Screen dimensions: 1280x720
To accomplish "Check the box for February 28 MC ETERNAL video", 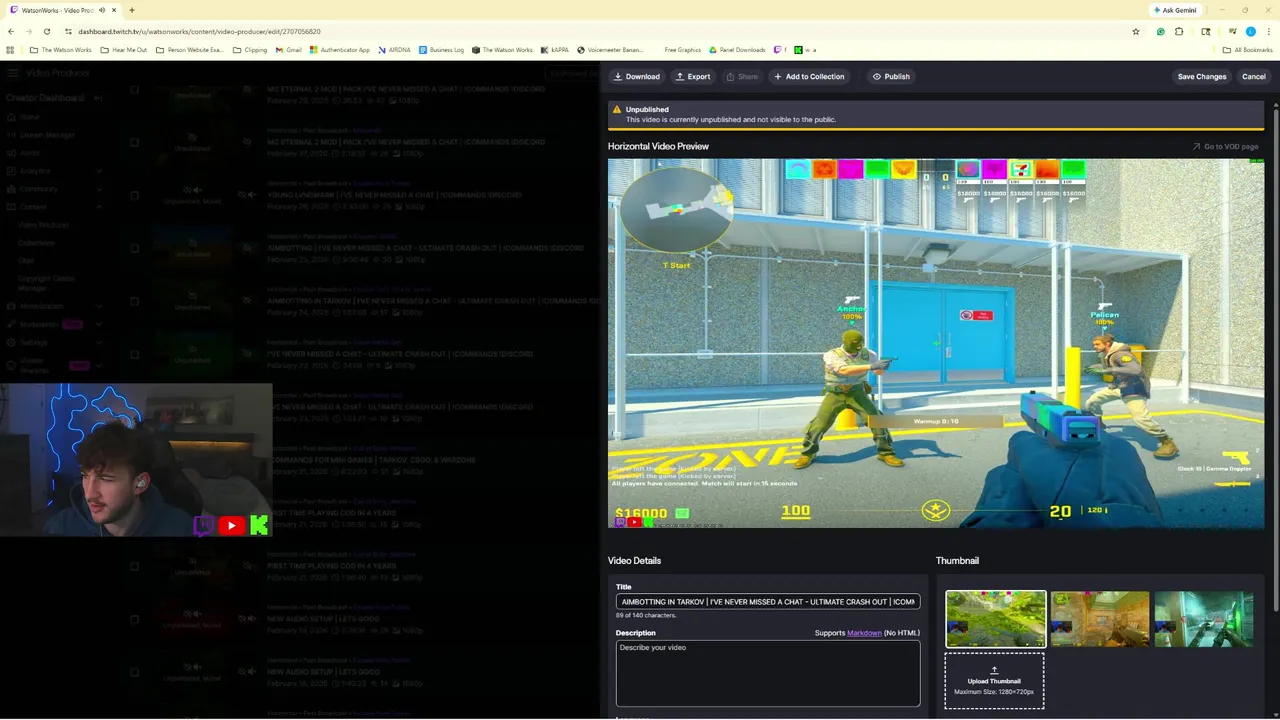I will 135,90.
